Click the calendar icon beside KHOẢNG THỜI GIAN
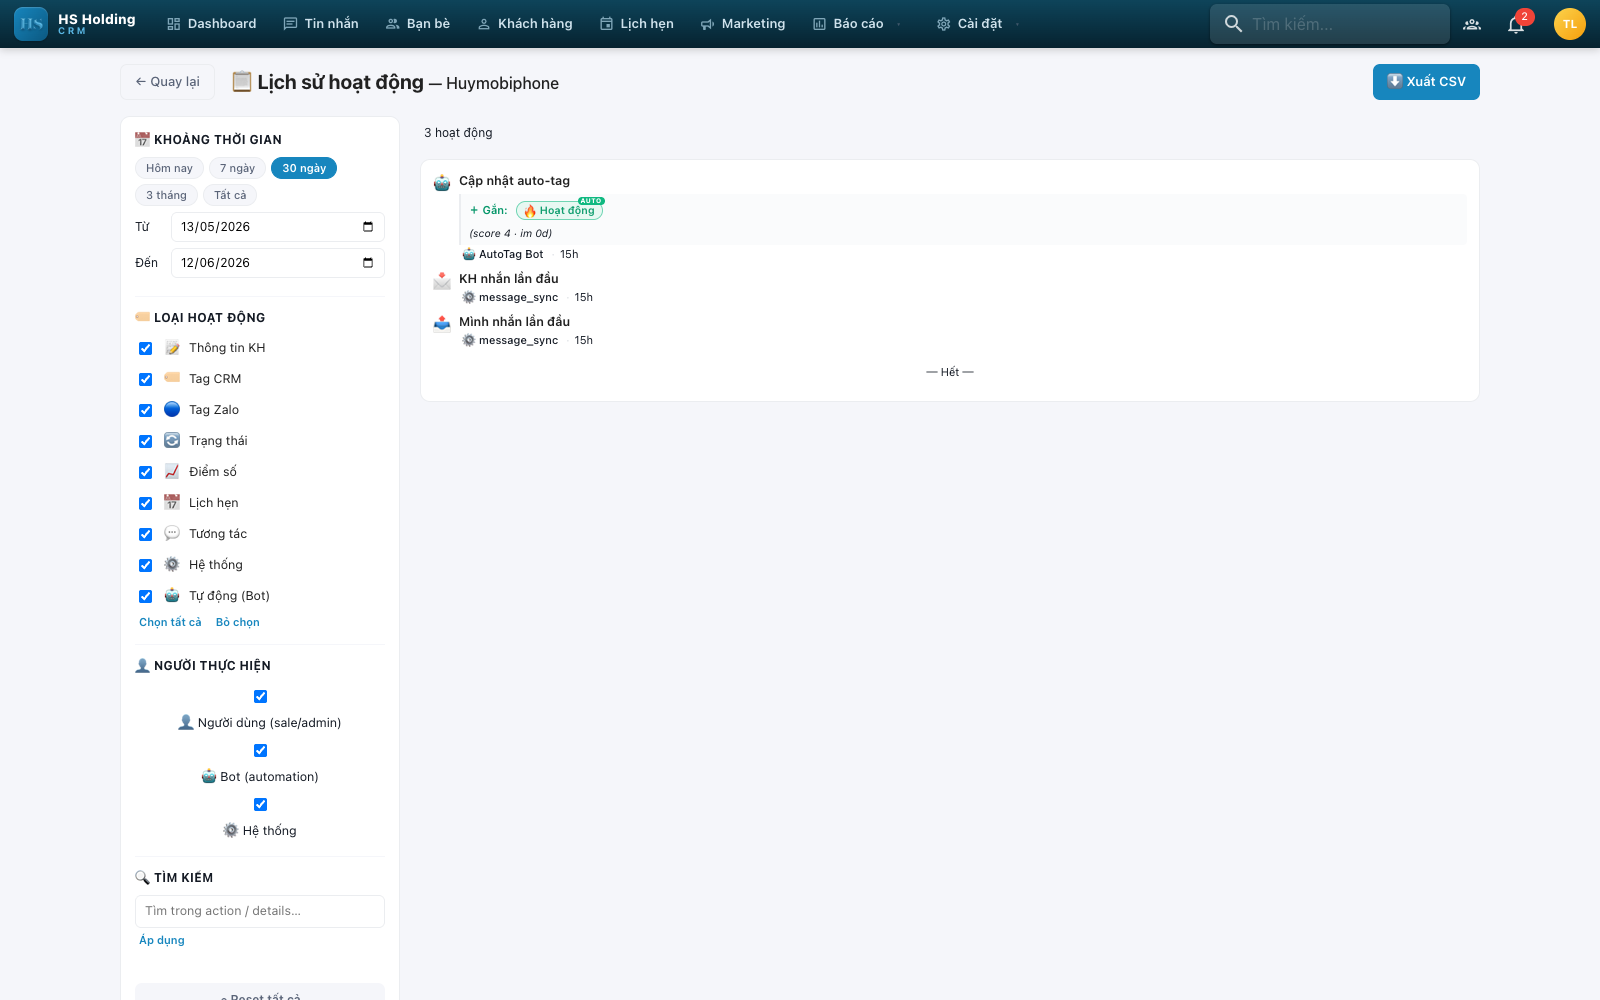Viewport: 1600px width, 1000px height. (142, 139)
